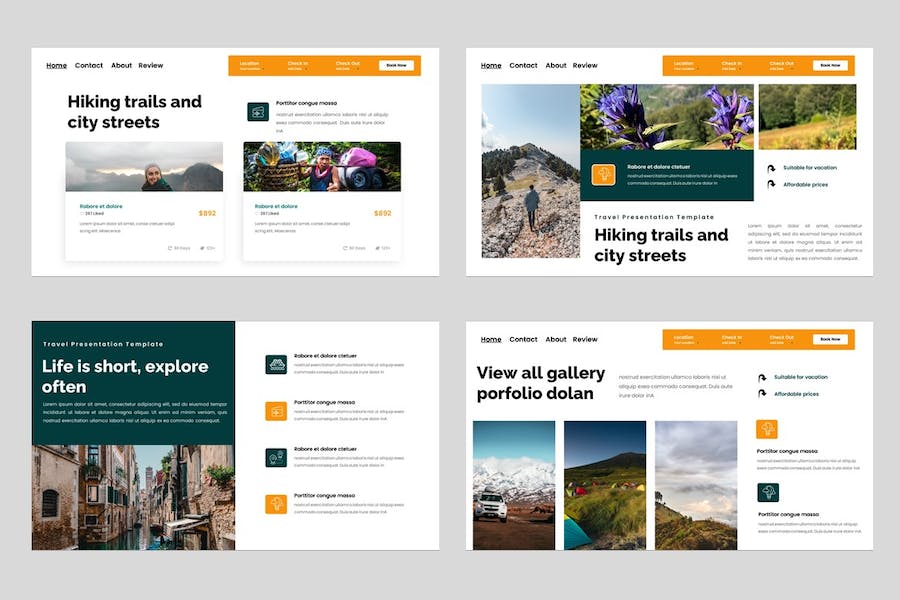Image resolution: width=900 pixels, height=600 pixels.
Task: Select the Contact menu item on top-left slide
Action: coord(89,66)
